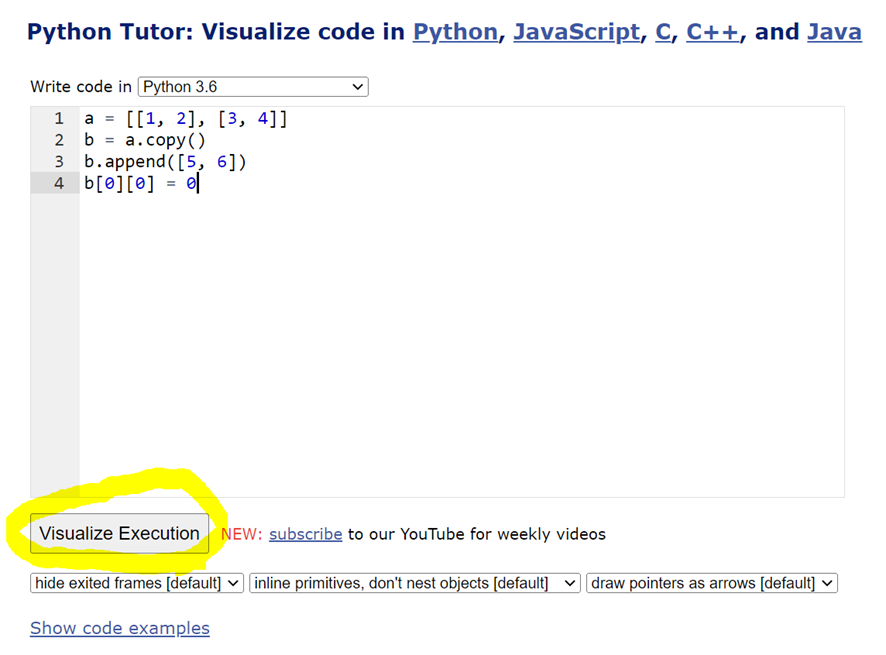Select highlighted line number 4 in gutter
This screenshot has height=655, width=886.
tap(59, 183)
